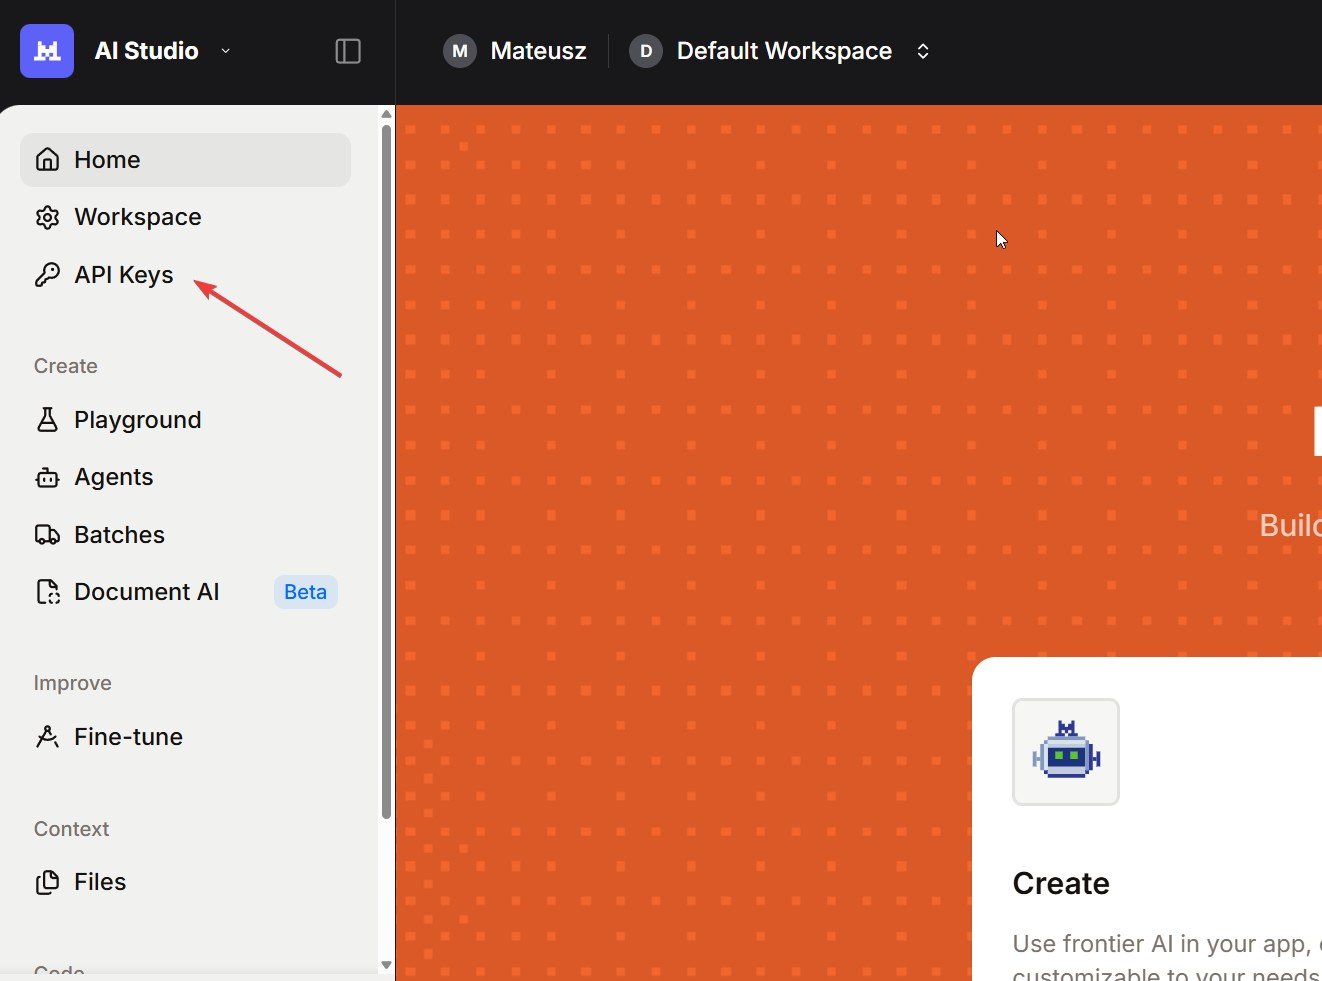The width and height of the screenshot is (1322, 981).
Task: Click the Default Workspace 'D' avatar
Action: pyautogui.click(x=646, y=51)
